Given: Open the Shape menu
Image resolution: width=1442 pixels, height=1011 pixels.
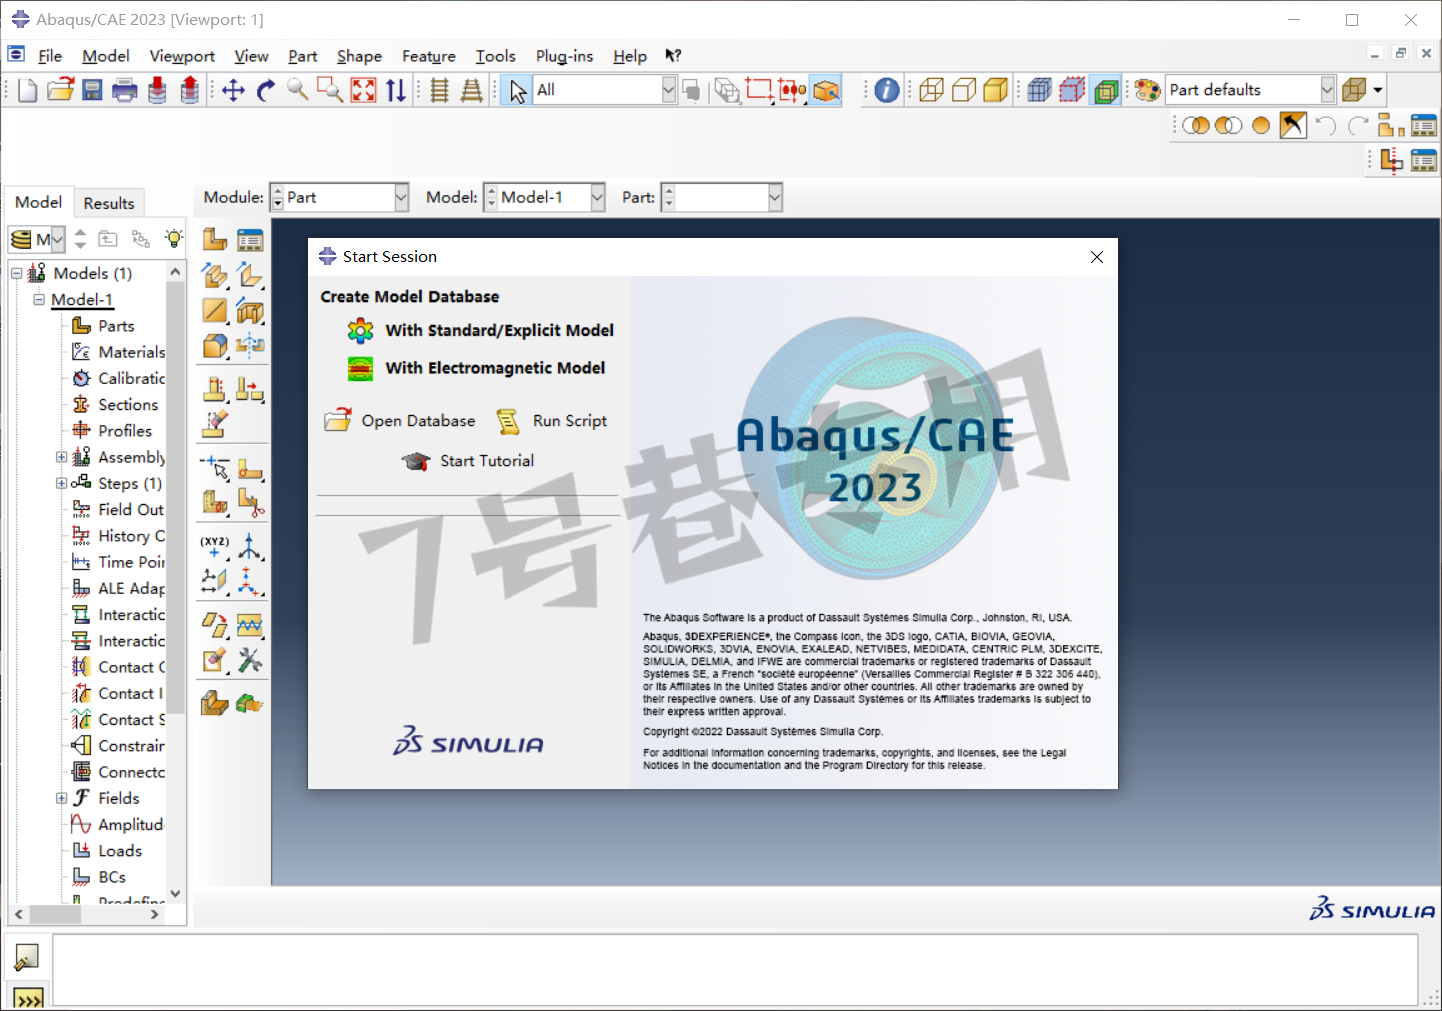Looking at the screenshot, I should (x=359, y=56).
